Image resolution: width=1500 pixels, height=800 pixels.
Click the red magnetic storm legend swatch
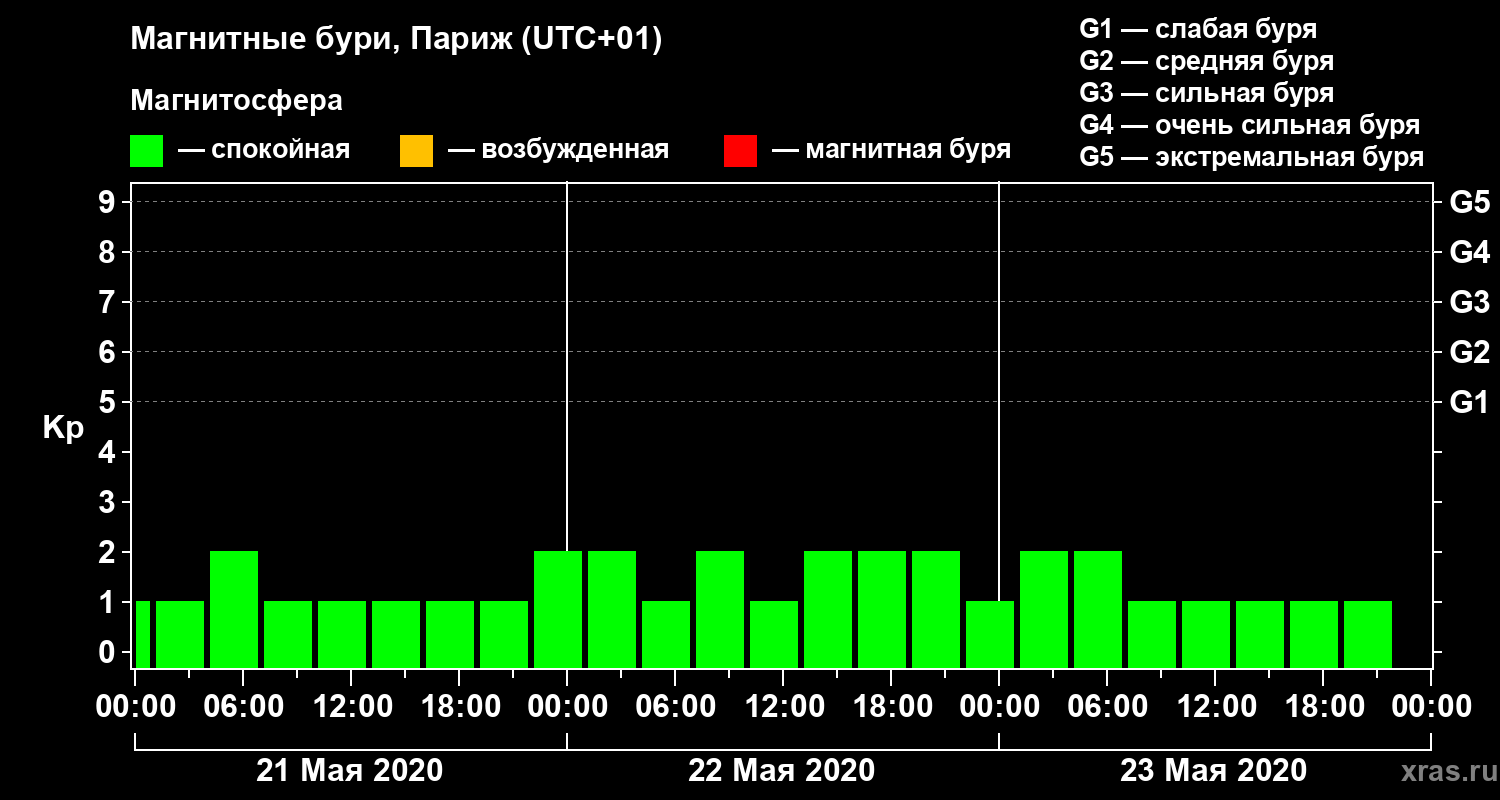point(740,151)
